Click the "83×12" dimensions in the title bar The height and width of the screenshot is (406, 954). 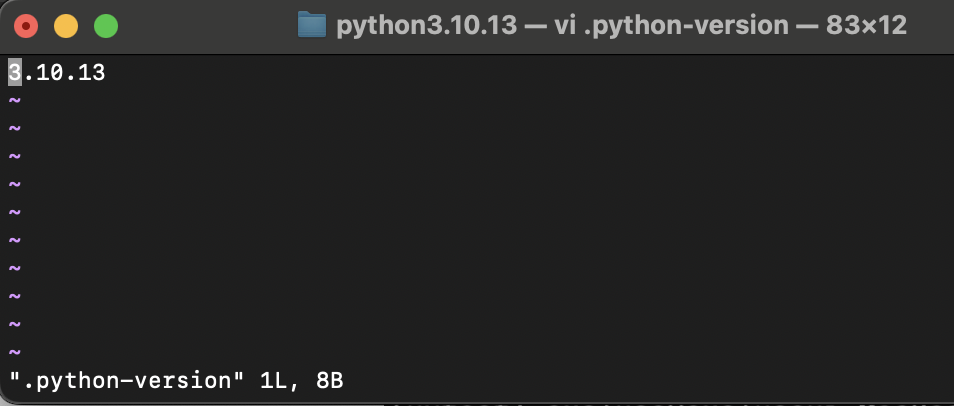pos(867,25)
